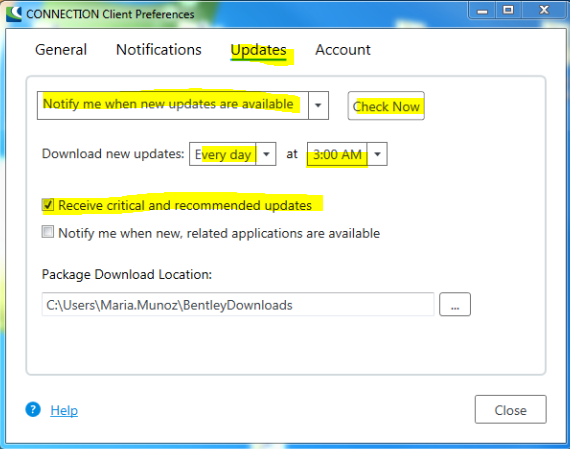
Task: Browse for download location with ellipsis button
Action: click(455, 304)
